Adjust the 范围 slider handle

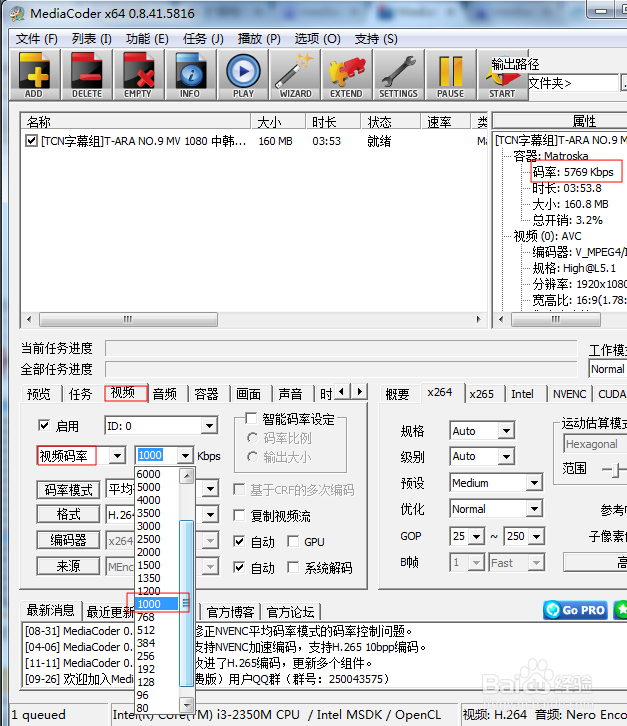click(x=616, y=470)
